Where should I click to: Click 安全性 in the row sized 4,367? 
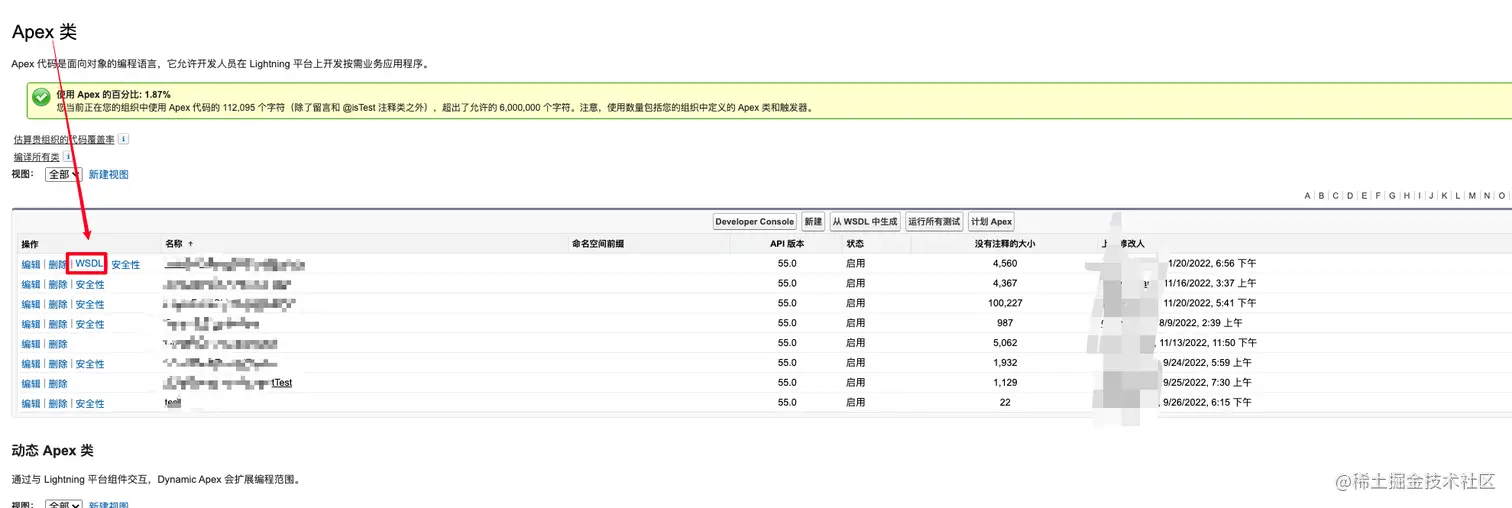(x=90, y=284)
